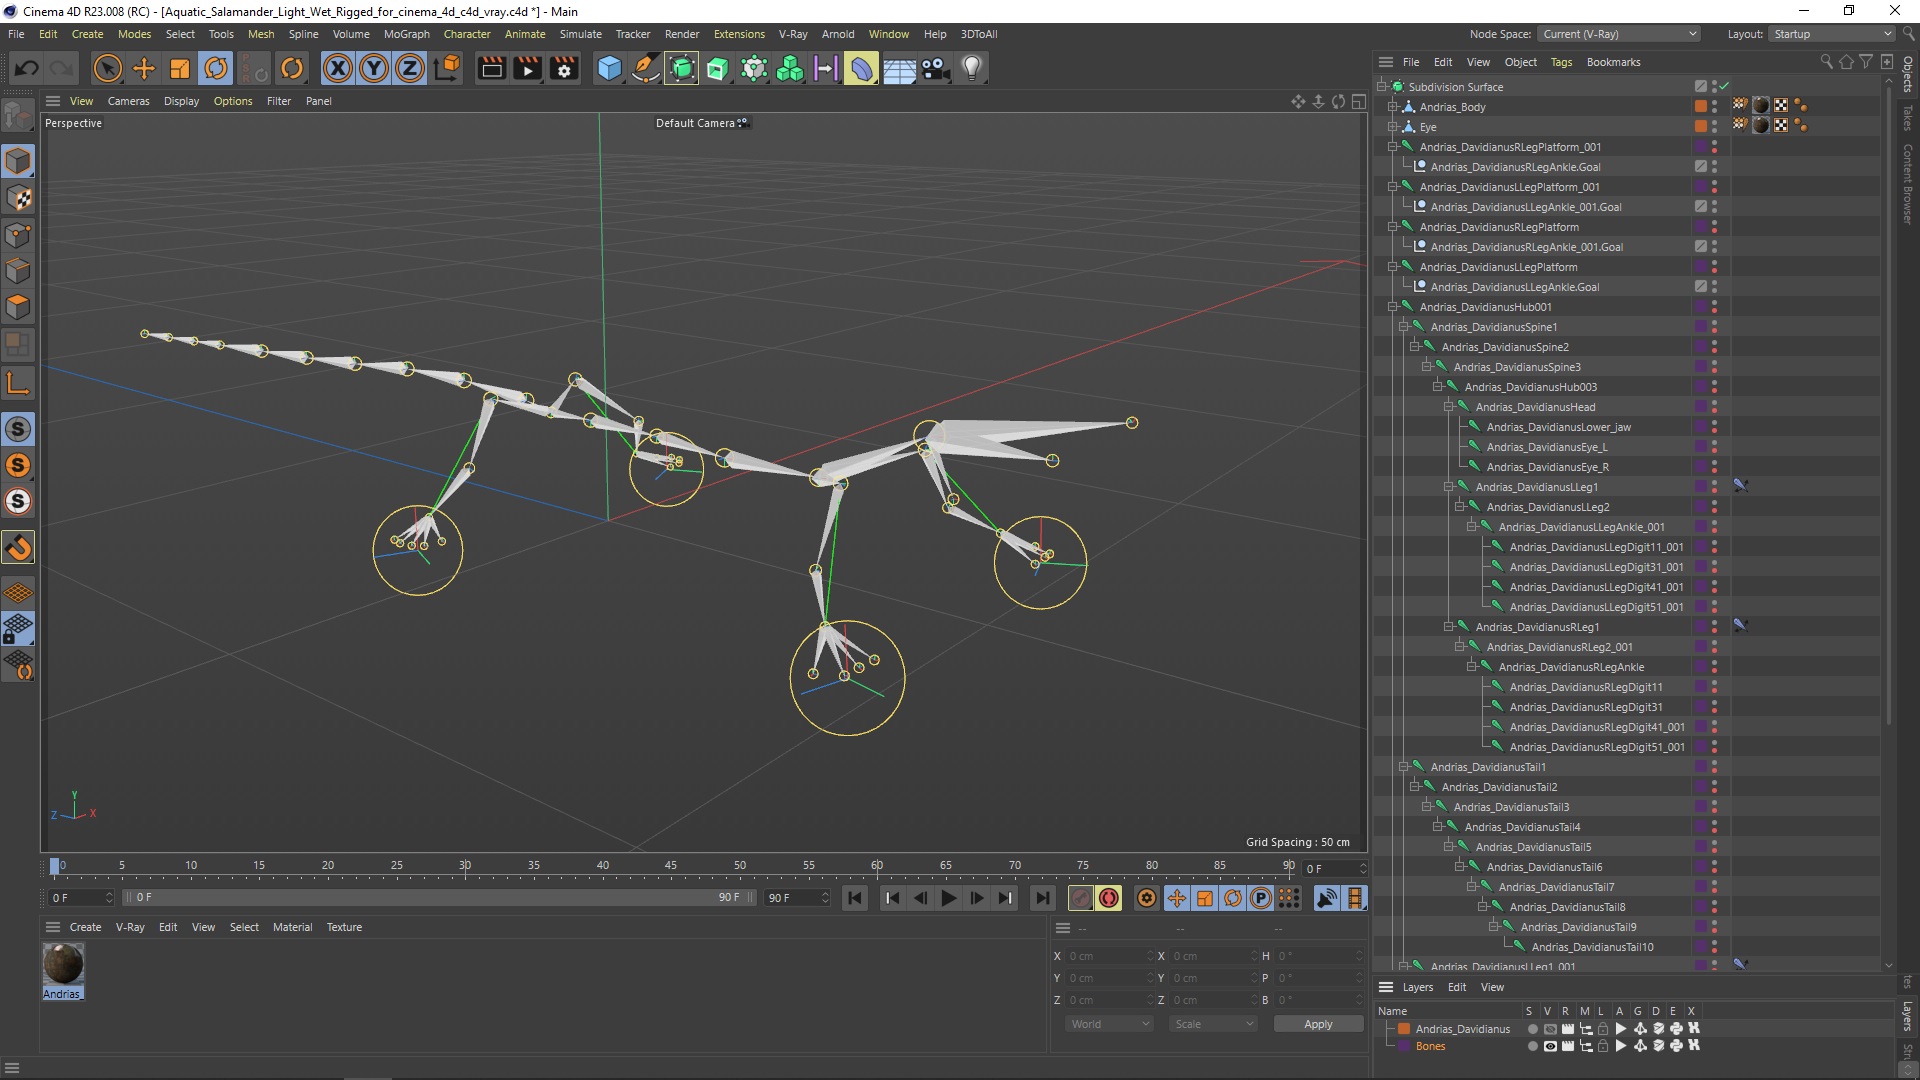
Task: Select the Andrias material thumbnail
Action: click(63, 965)
